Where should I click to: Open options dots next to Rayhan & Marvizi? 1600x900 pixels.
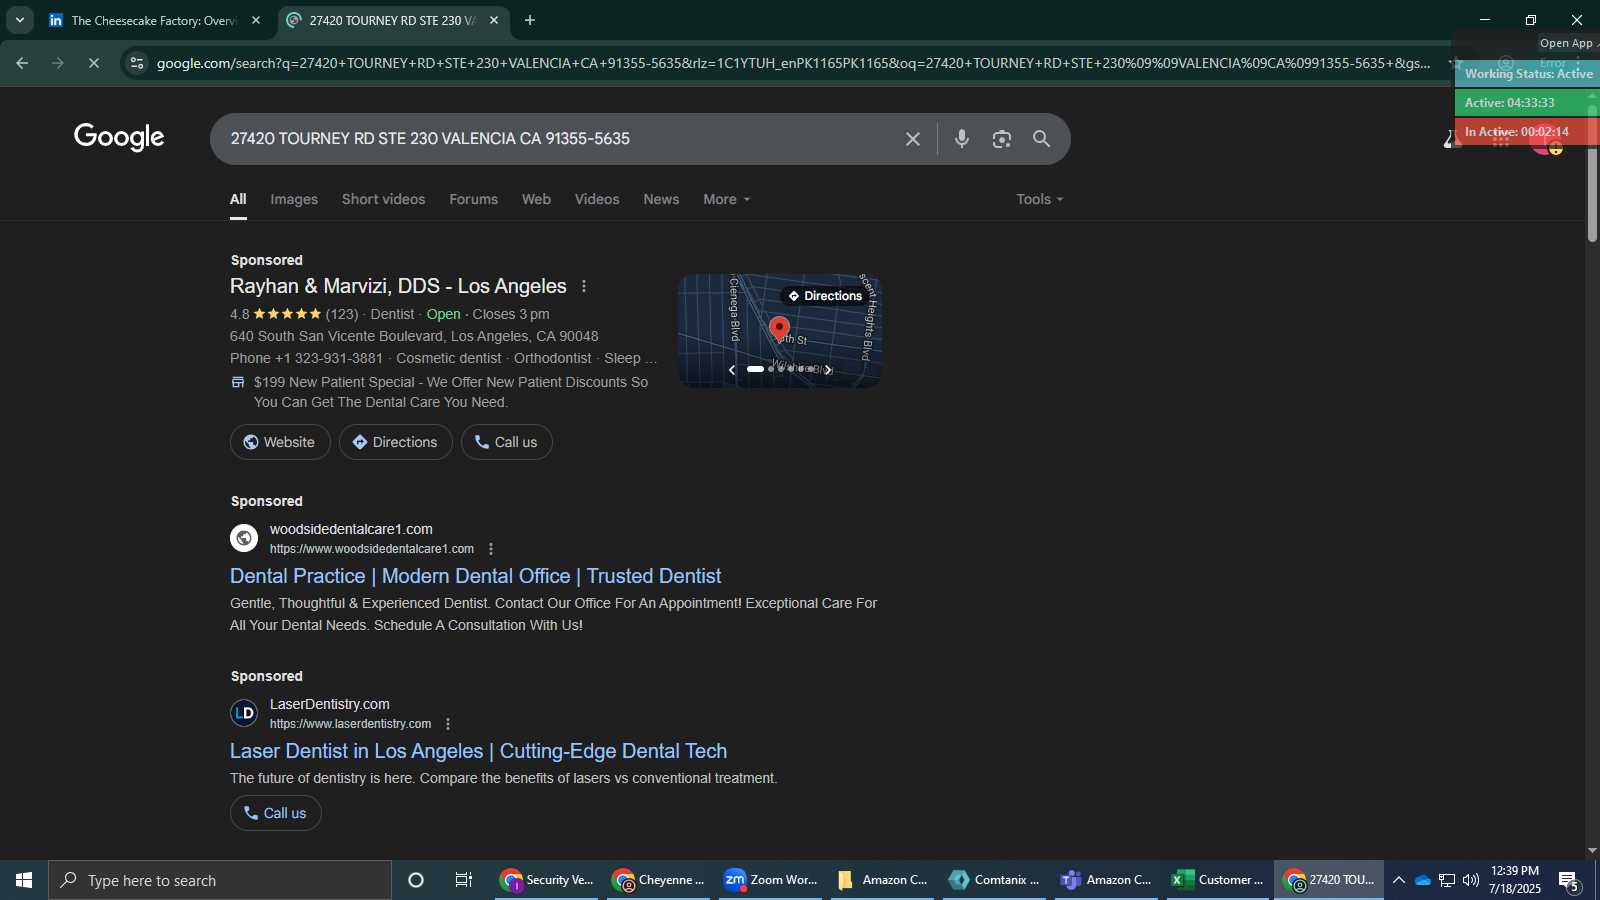(584, 286)
